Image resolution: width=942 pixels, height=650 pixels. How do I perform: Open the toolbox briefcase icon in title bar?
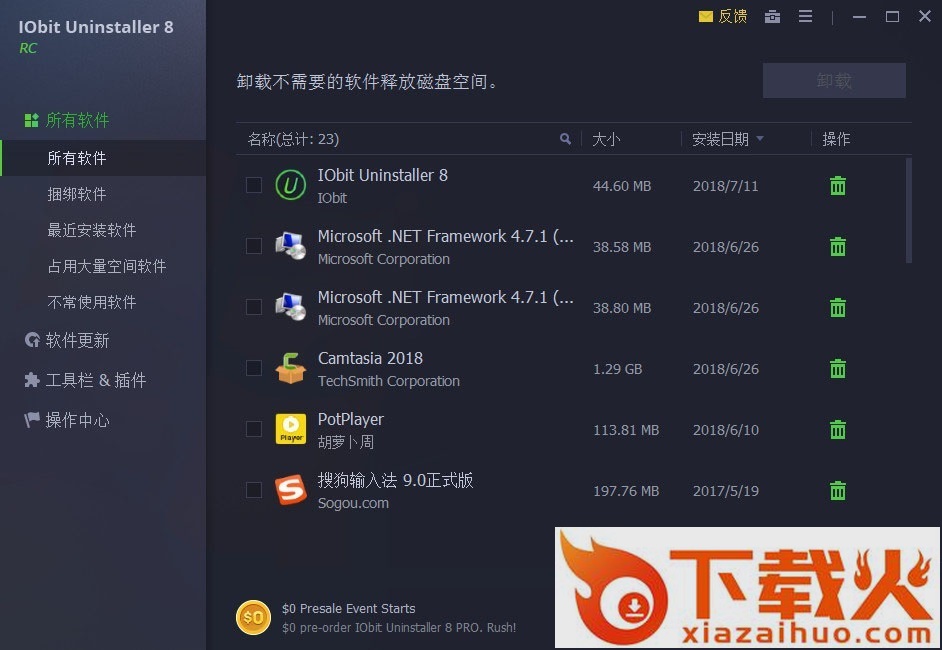[x=772, y=17]
